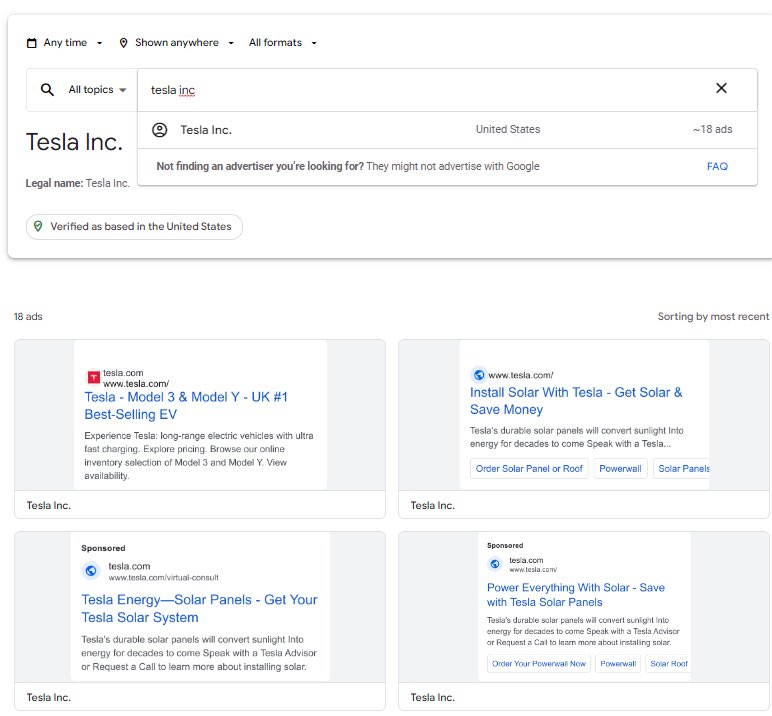Viewport: 772px width, 716px height.
Task: Click the magnifying glass search icon
Action: pos(47,90)
